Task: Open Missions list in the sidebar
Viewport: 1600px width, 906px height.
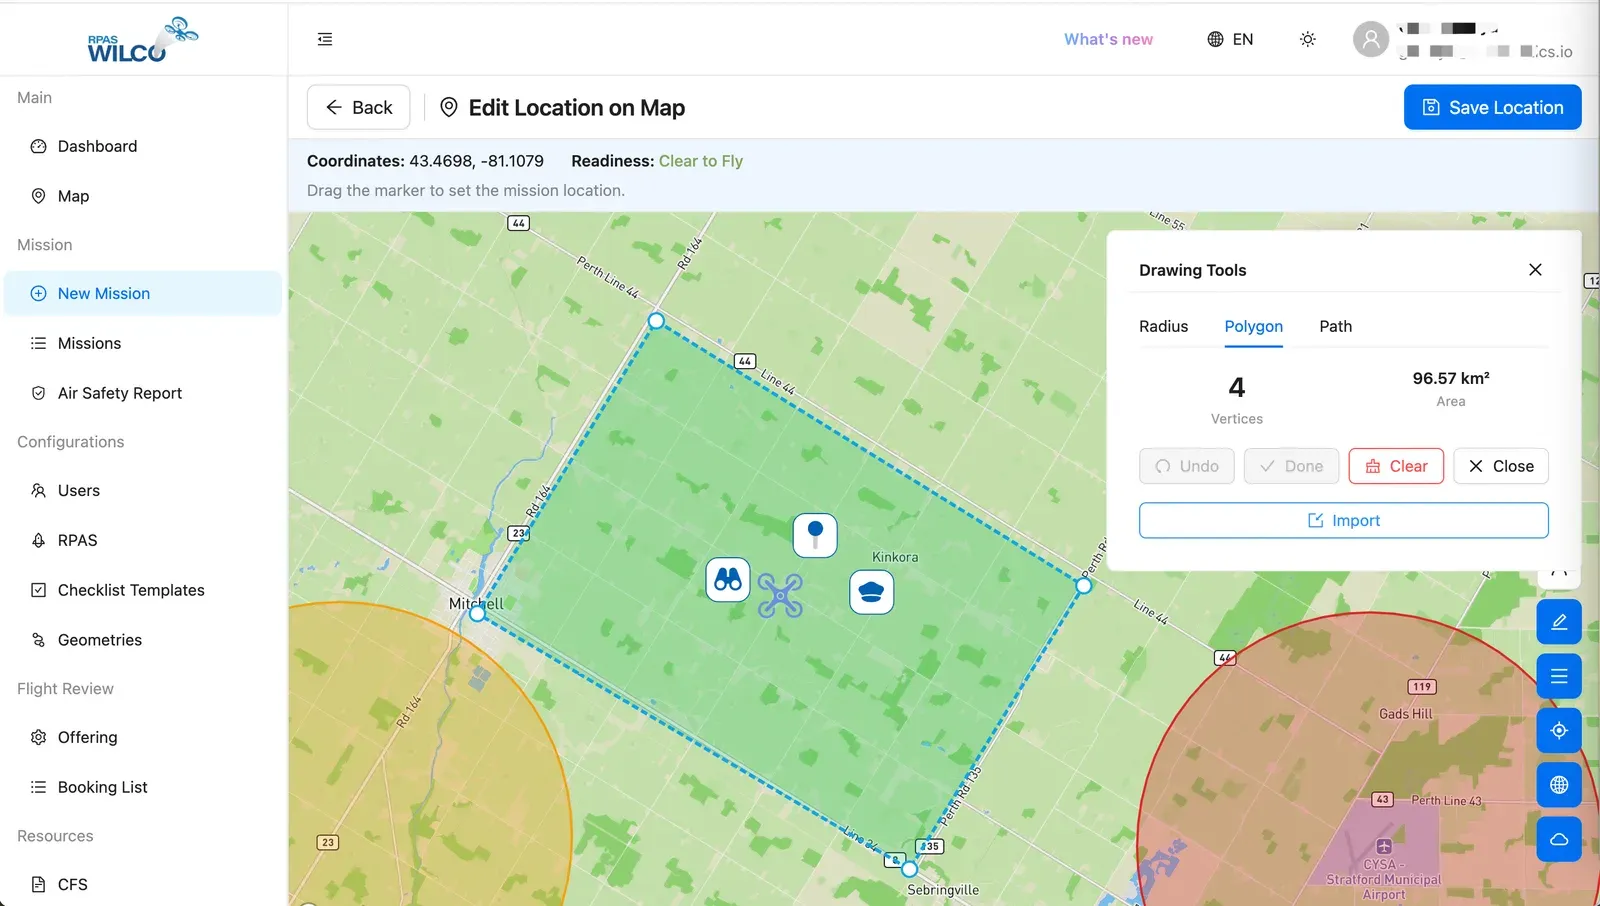Action: pos(143,343)
